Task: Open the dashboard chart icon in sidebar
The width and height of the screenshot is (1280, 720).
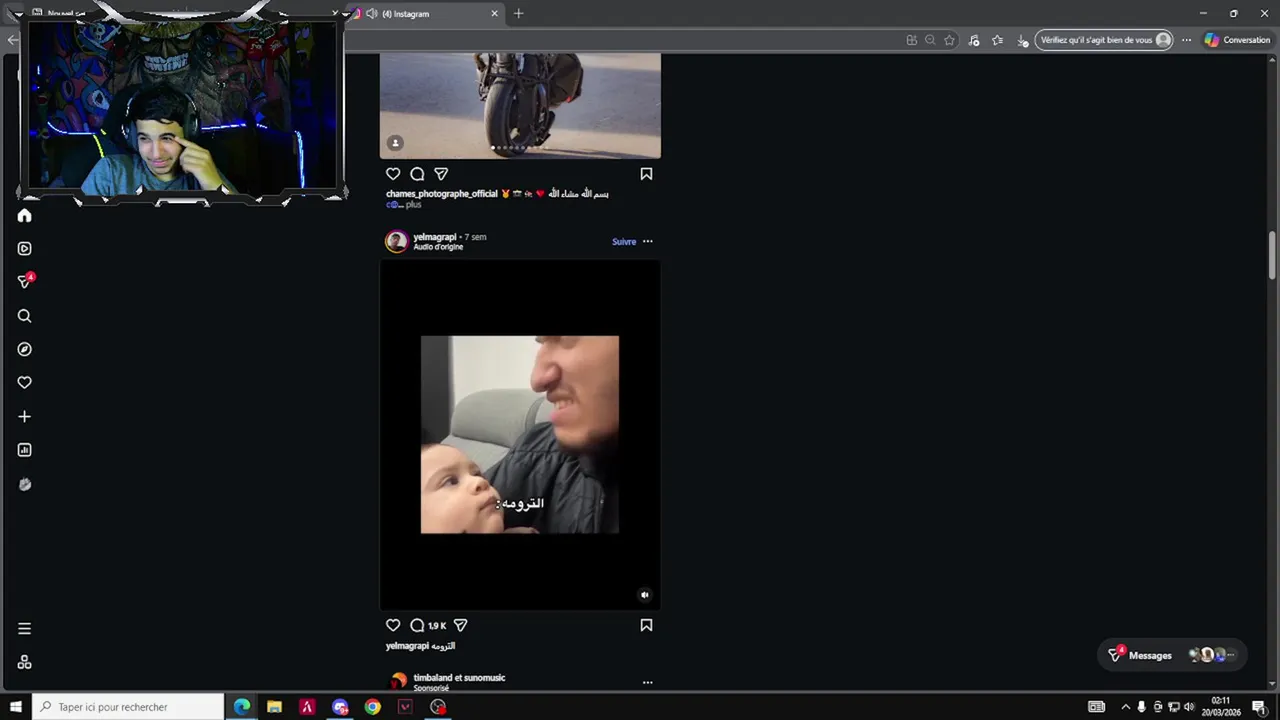Action: pyautogui.click(x=25, y=450)
